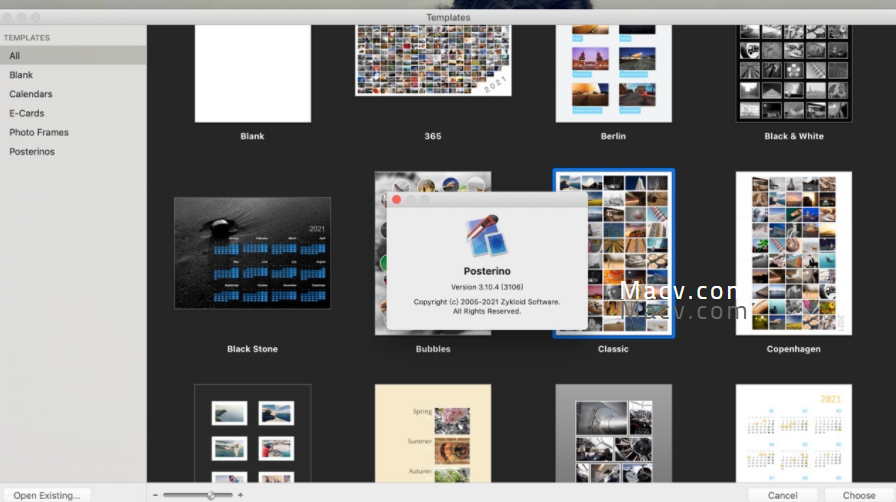Select the Black & White template thumbnail

pos(794,73)
